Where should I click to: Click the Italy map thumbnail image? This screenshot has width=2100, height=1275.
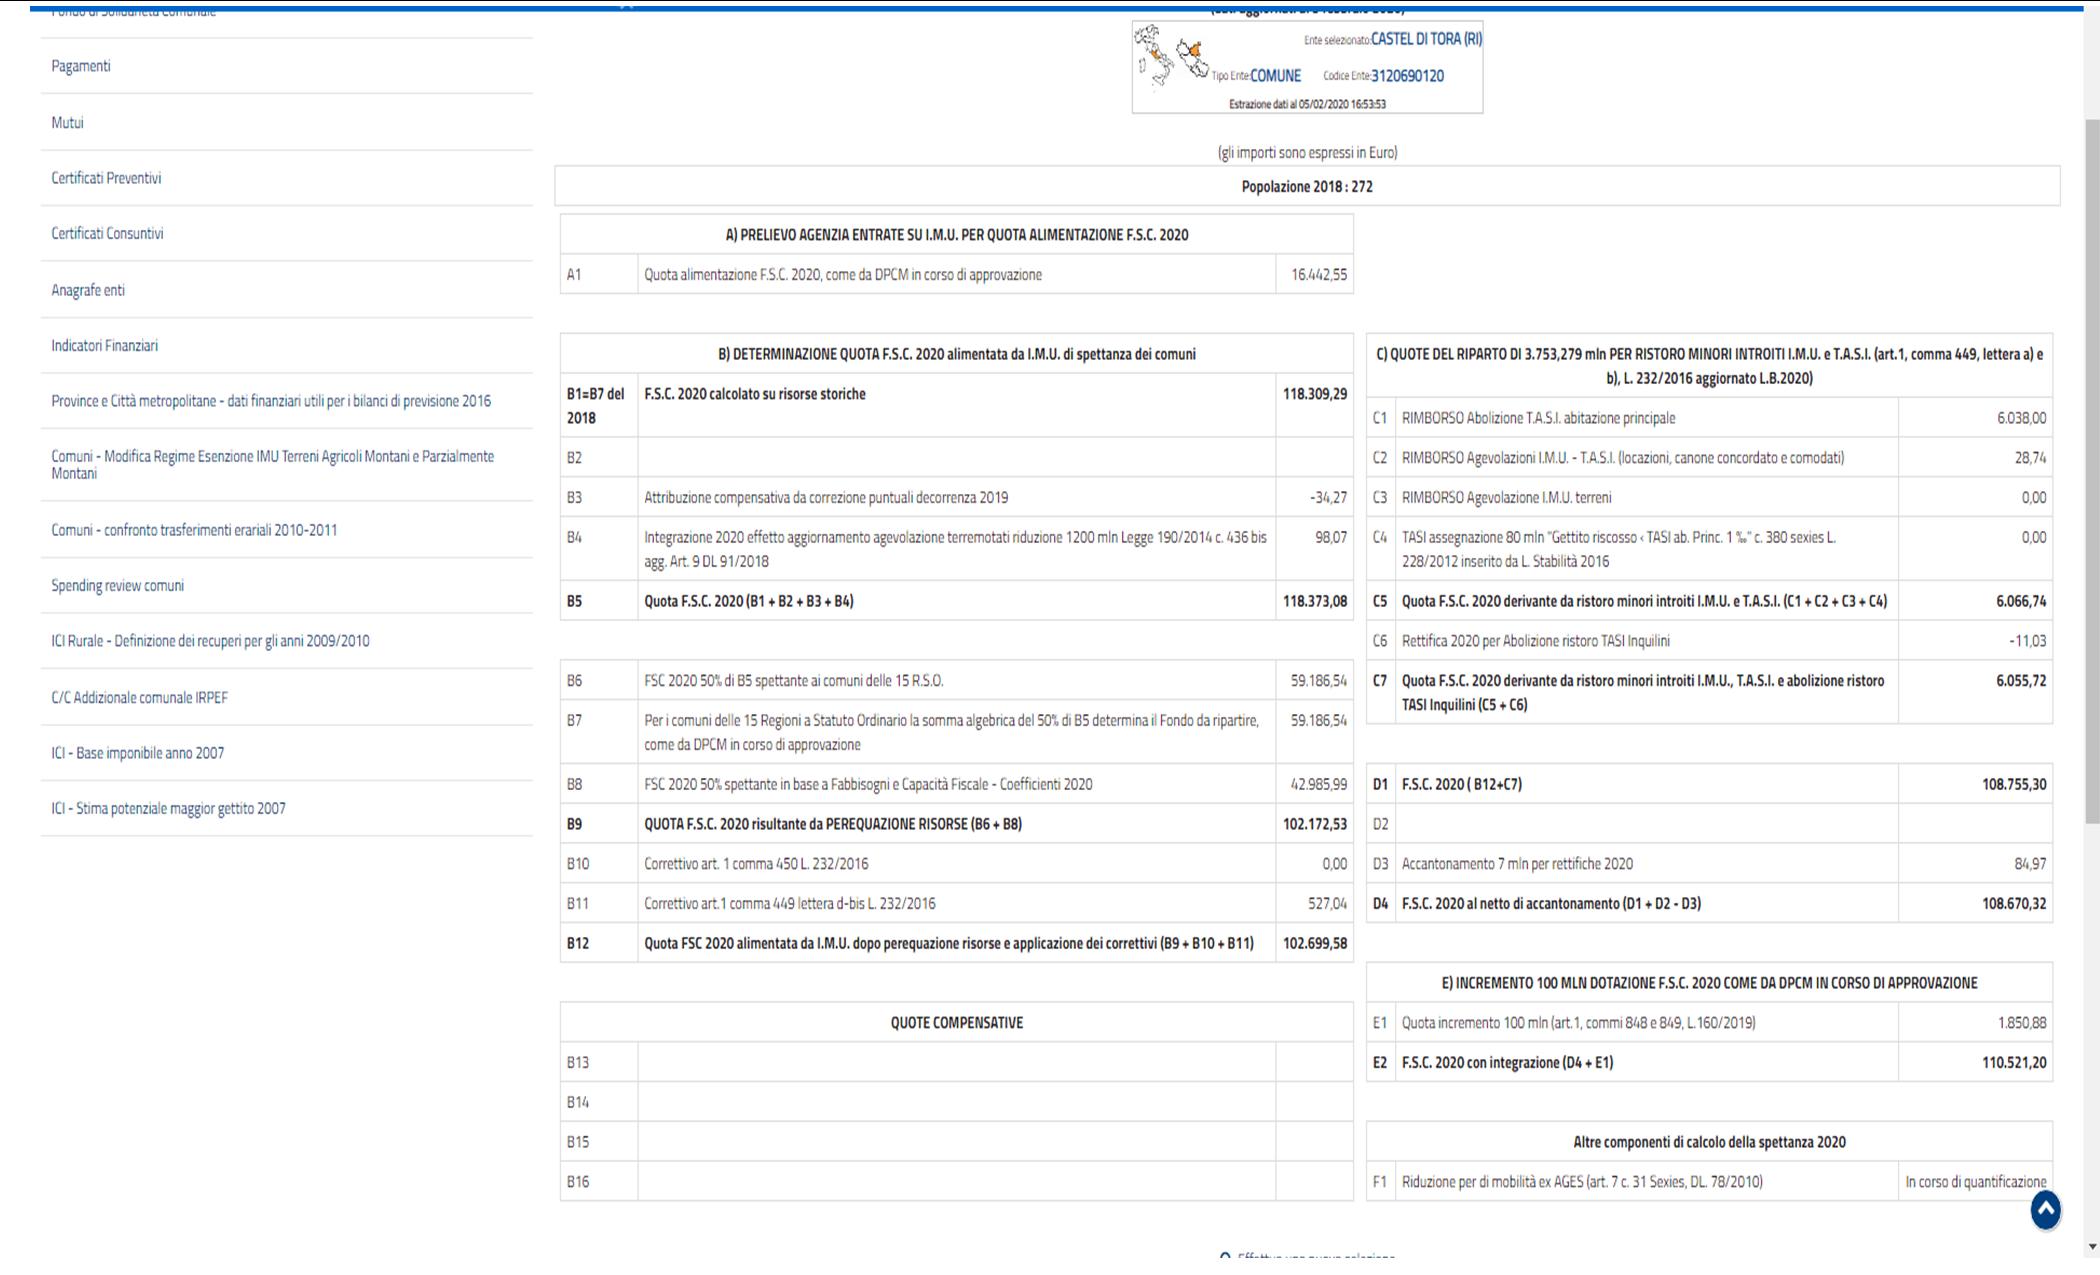pos(1171,57)
